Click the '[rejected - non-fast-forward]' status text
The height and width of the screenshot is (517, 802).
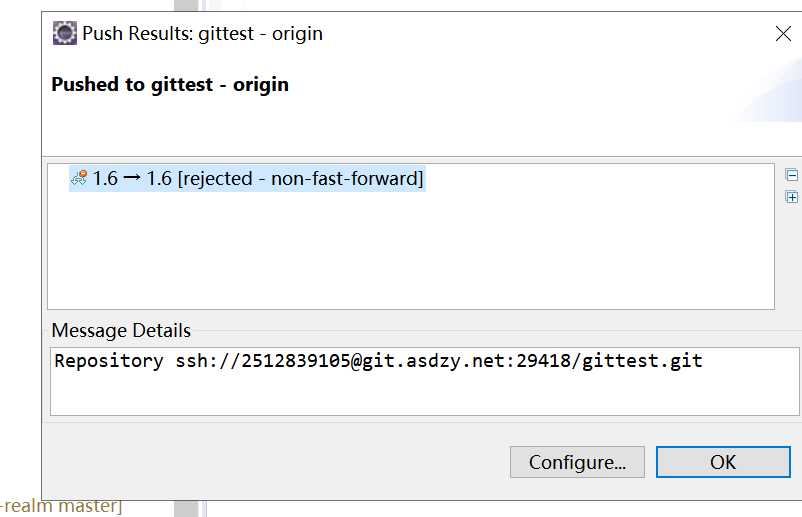(300, 178)
